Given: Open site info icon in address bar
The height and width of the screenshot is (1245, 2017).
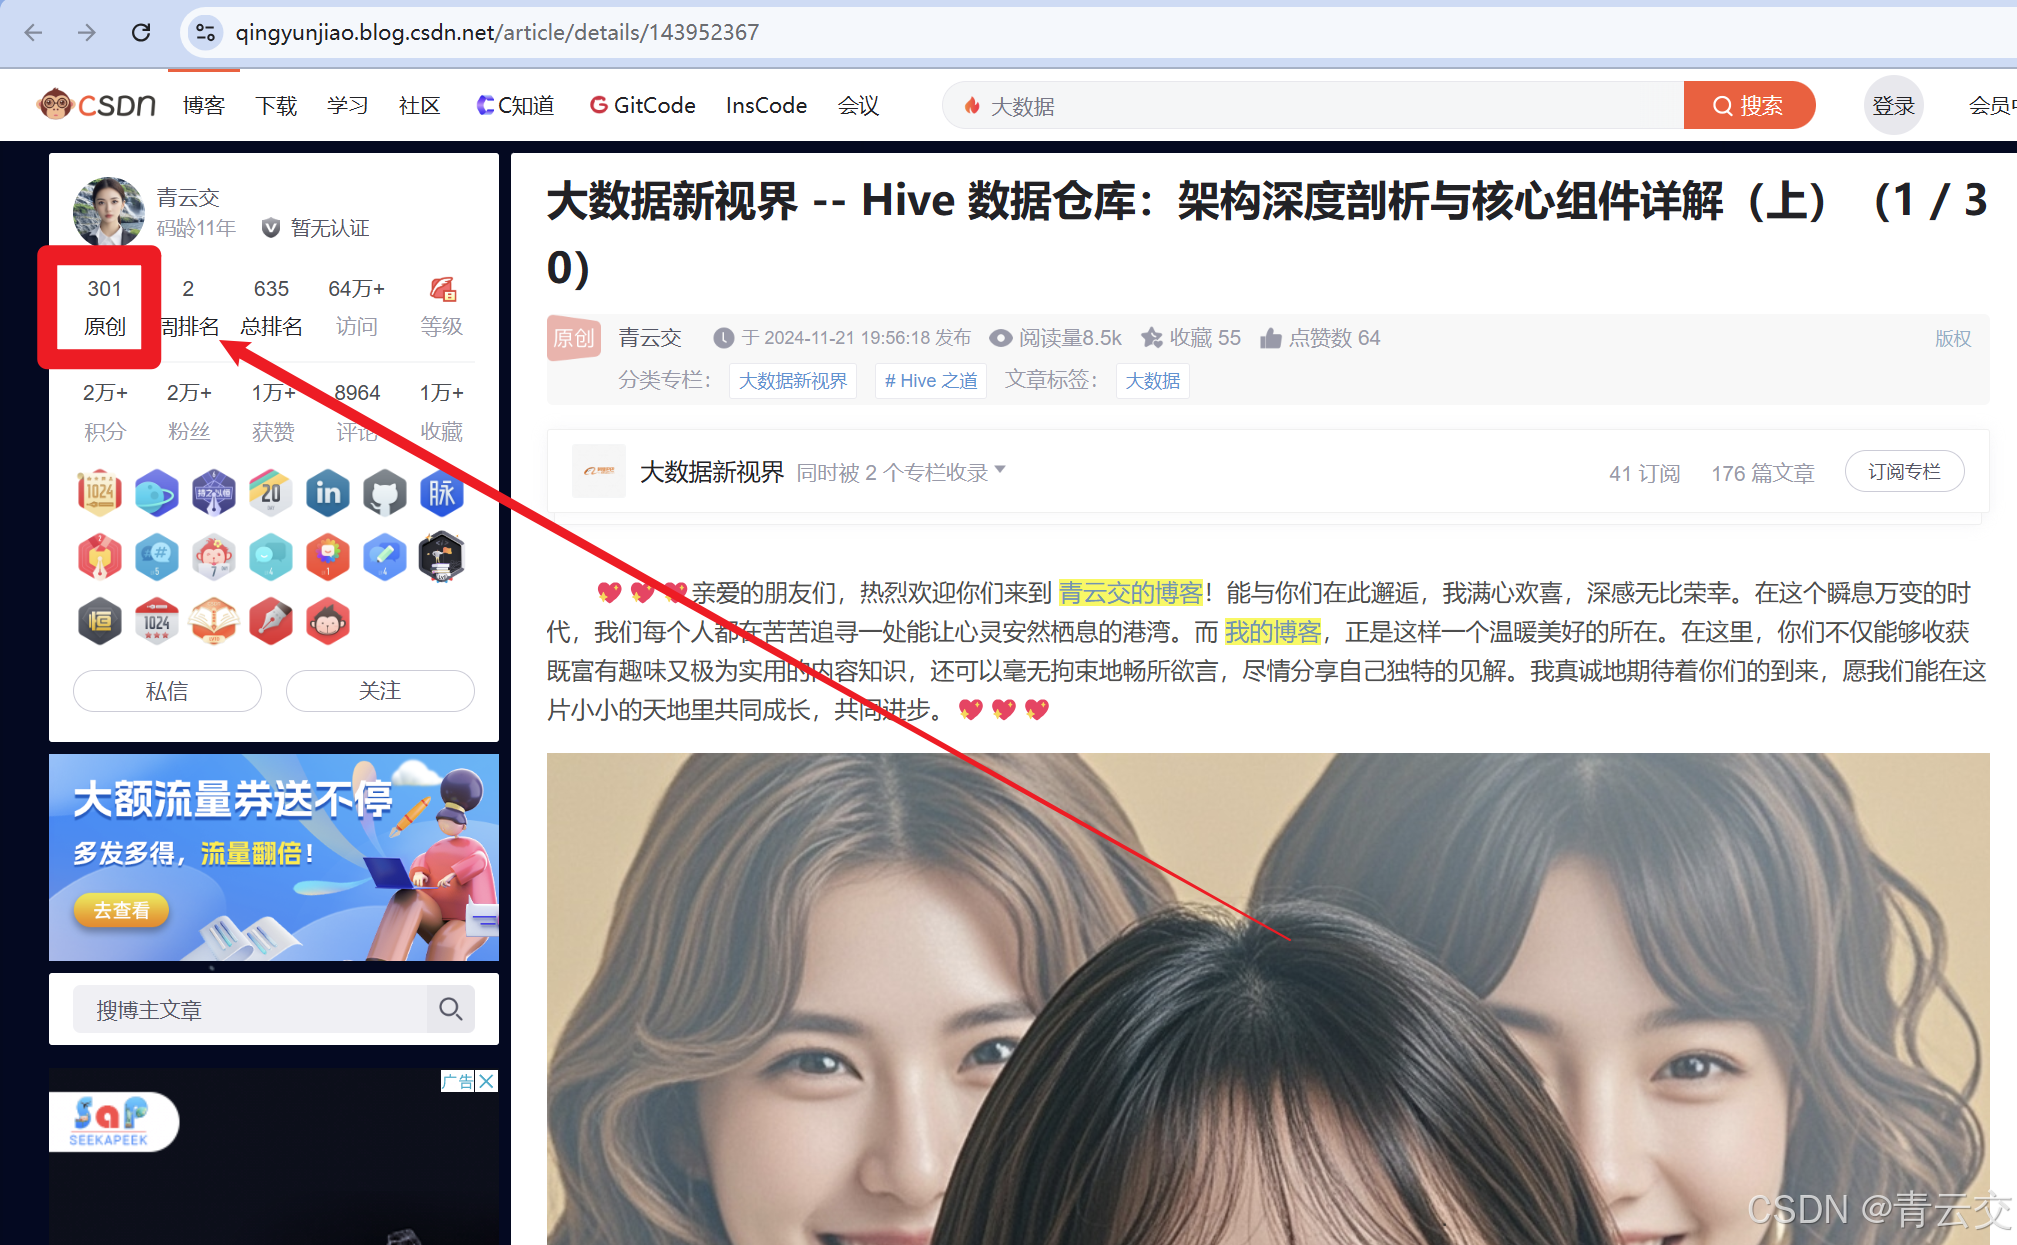Looking at the screenshot, I should coord(206,32).
